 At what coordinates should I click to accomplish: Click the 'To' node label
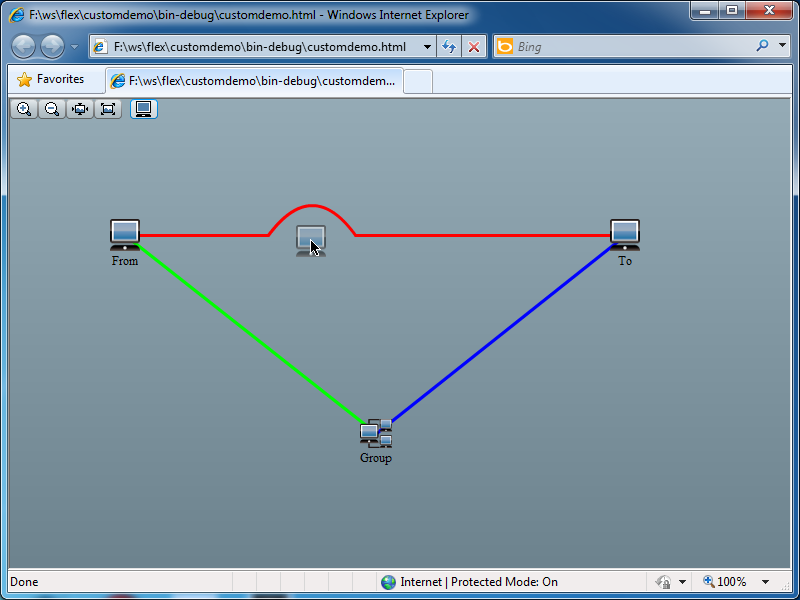click(625, 261)
